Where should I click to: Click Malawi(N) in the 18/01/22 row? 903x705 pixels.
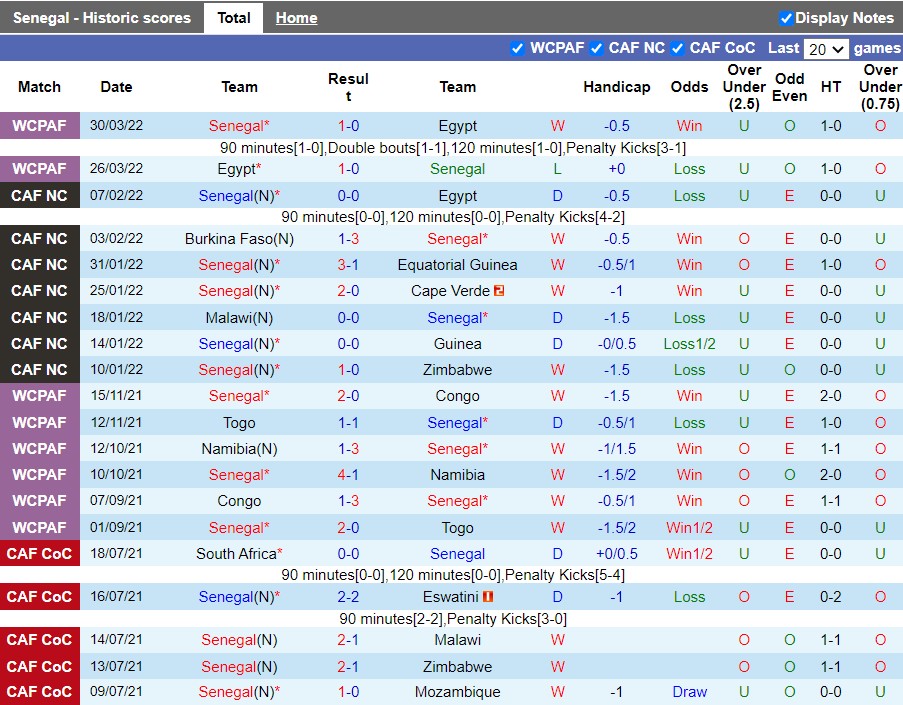pos(239,318)
